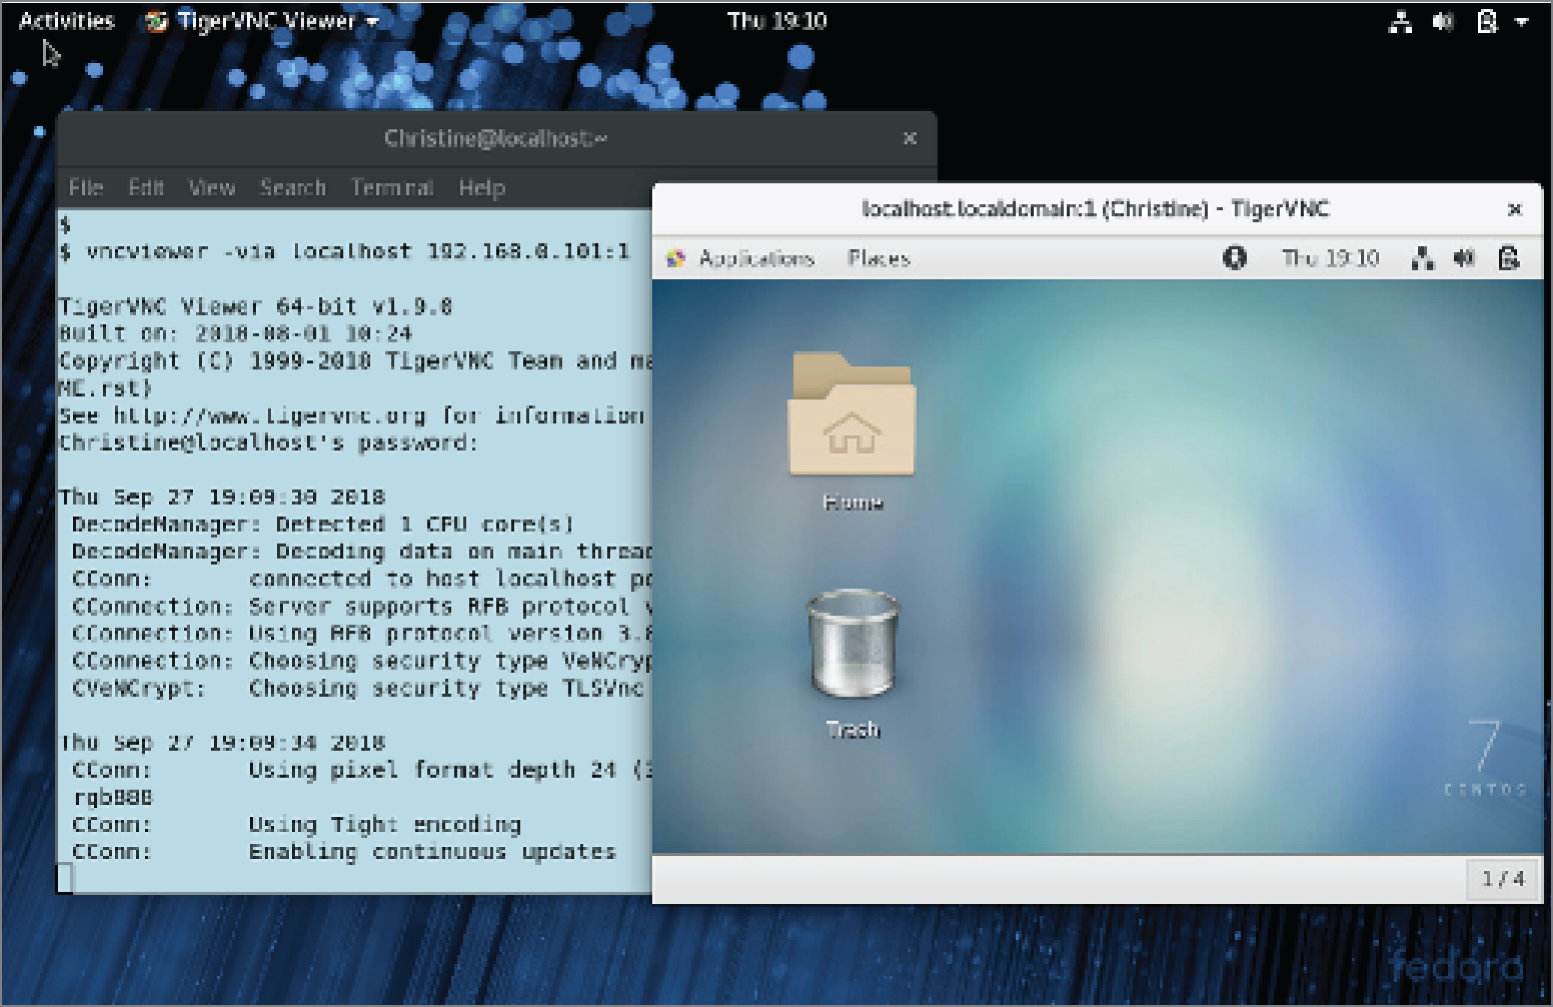This screenshot has height=1007, width=1553.
Task: Open the Help menu in the terminal
Action: tap(482, 188)
